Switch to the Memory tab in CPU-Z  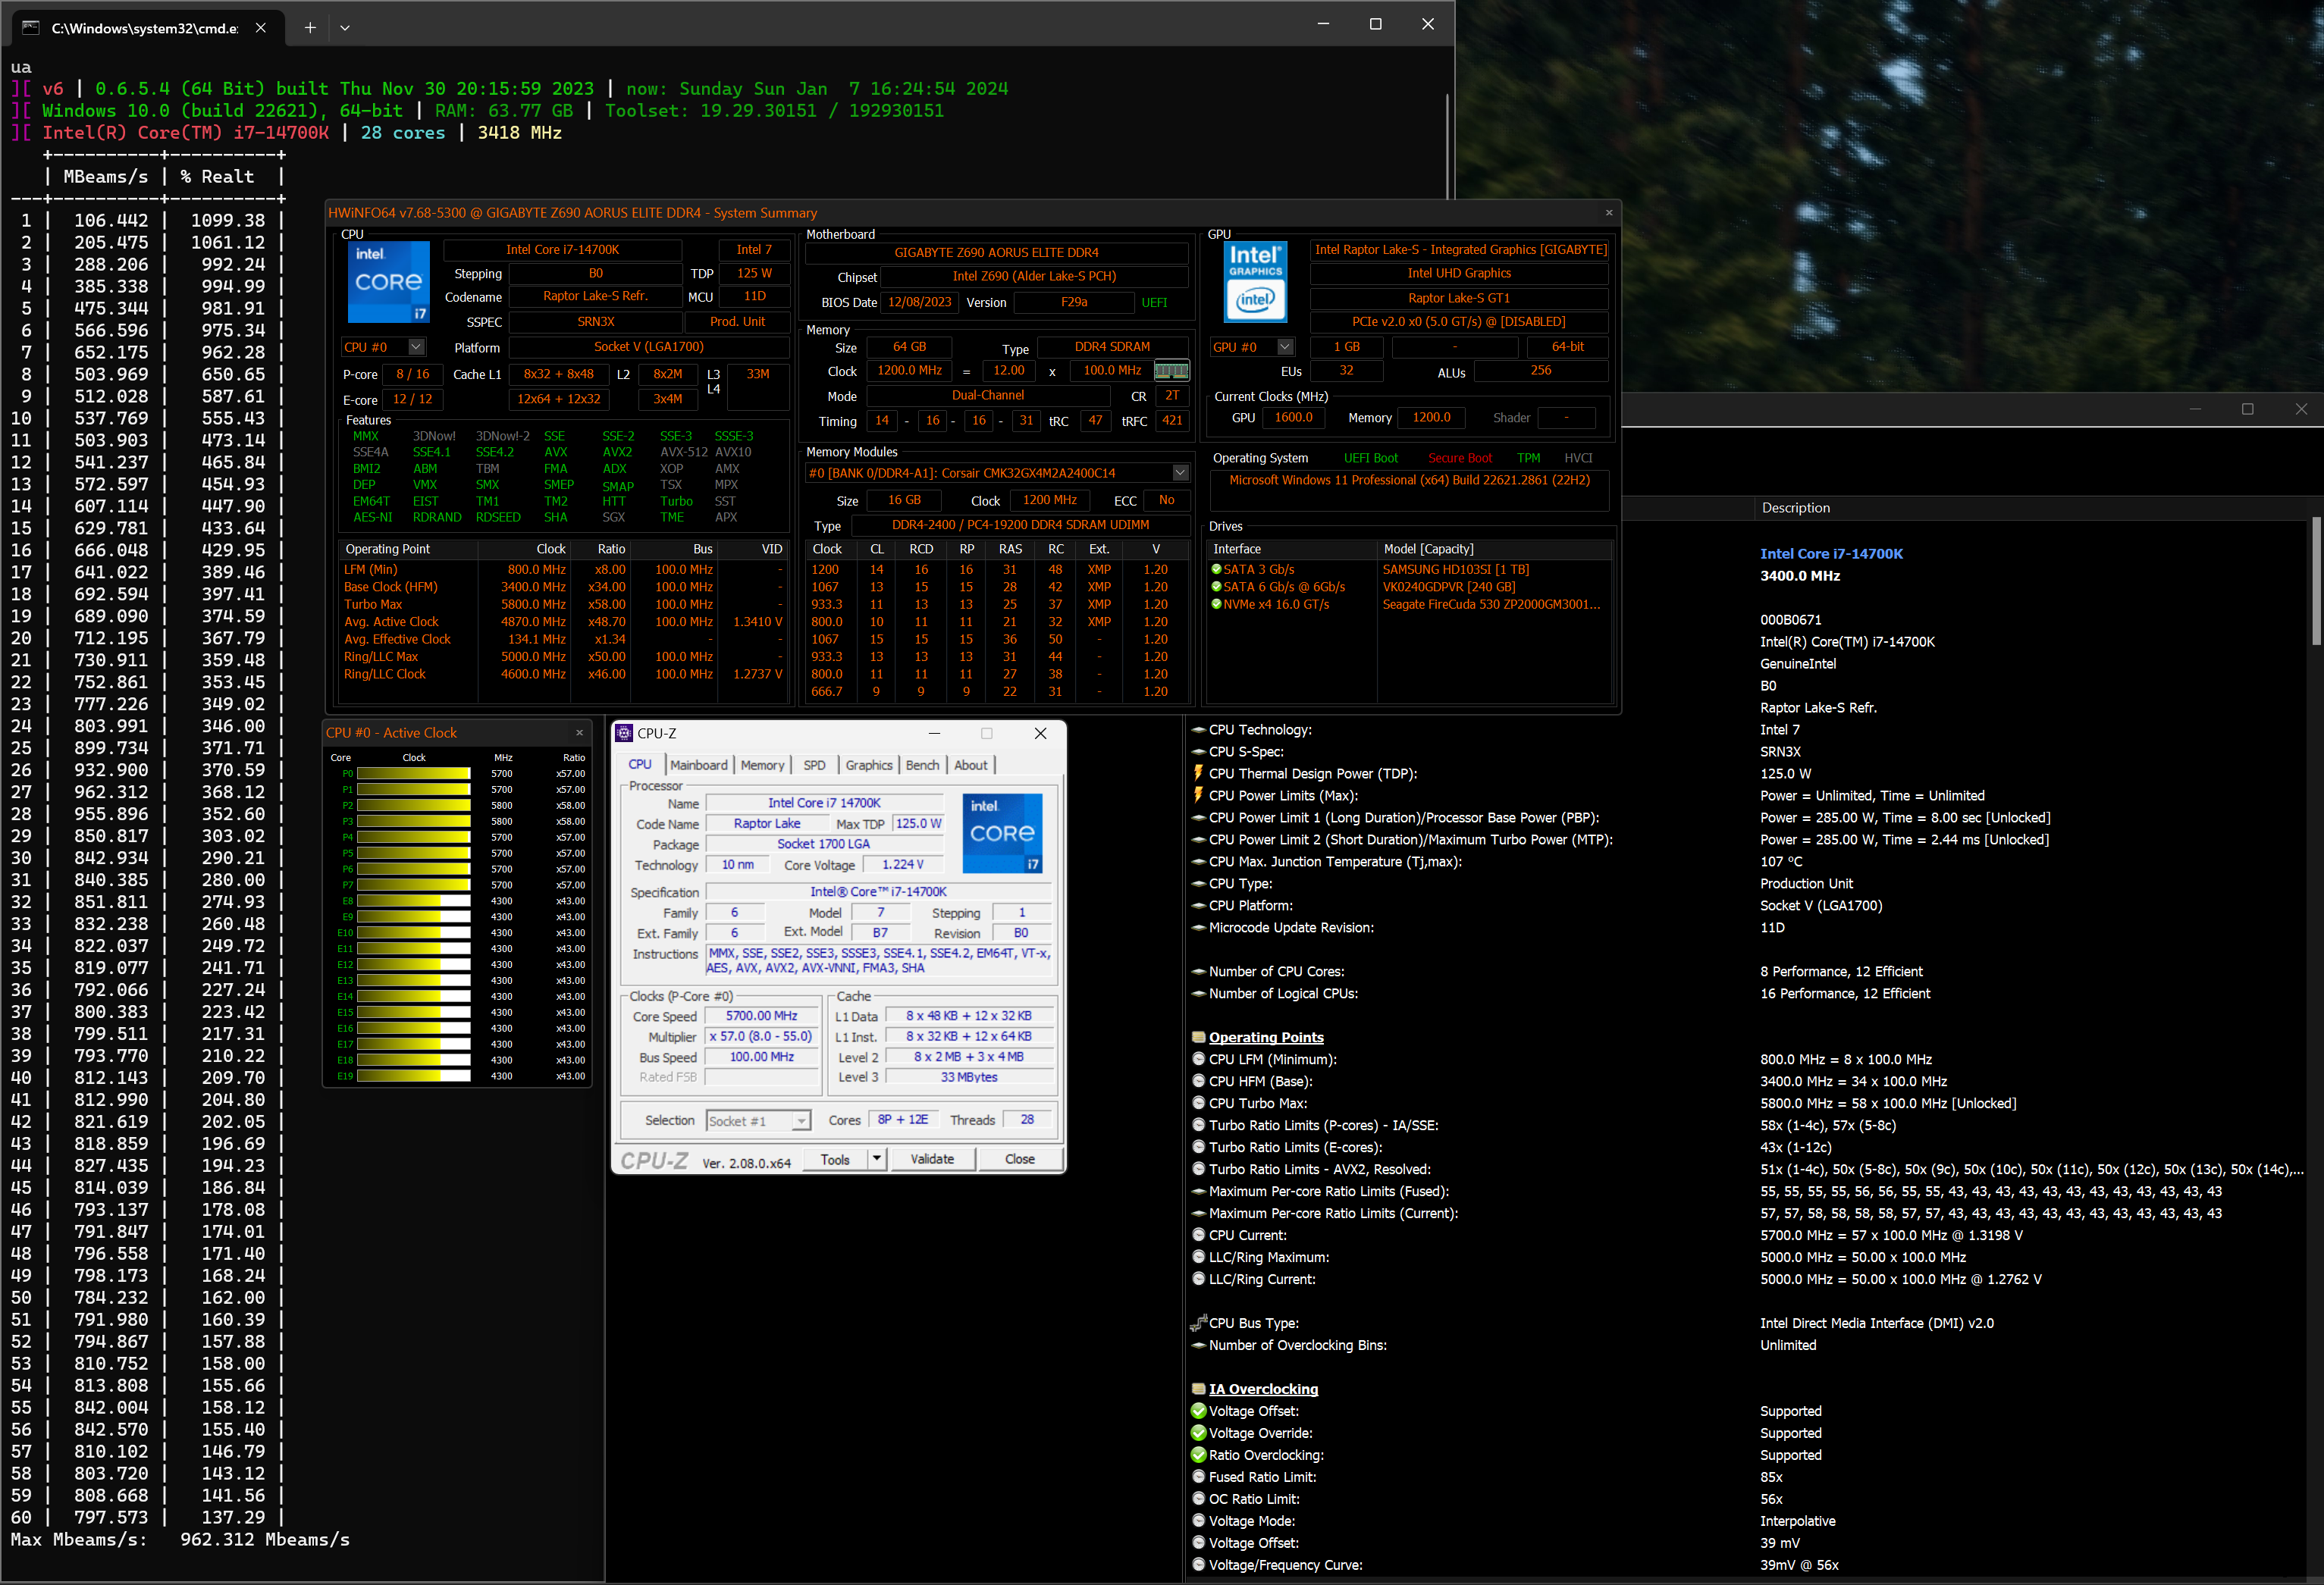pyautogui.click(x=762, y=765)
